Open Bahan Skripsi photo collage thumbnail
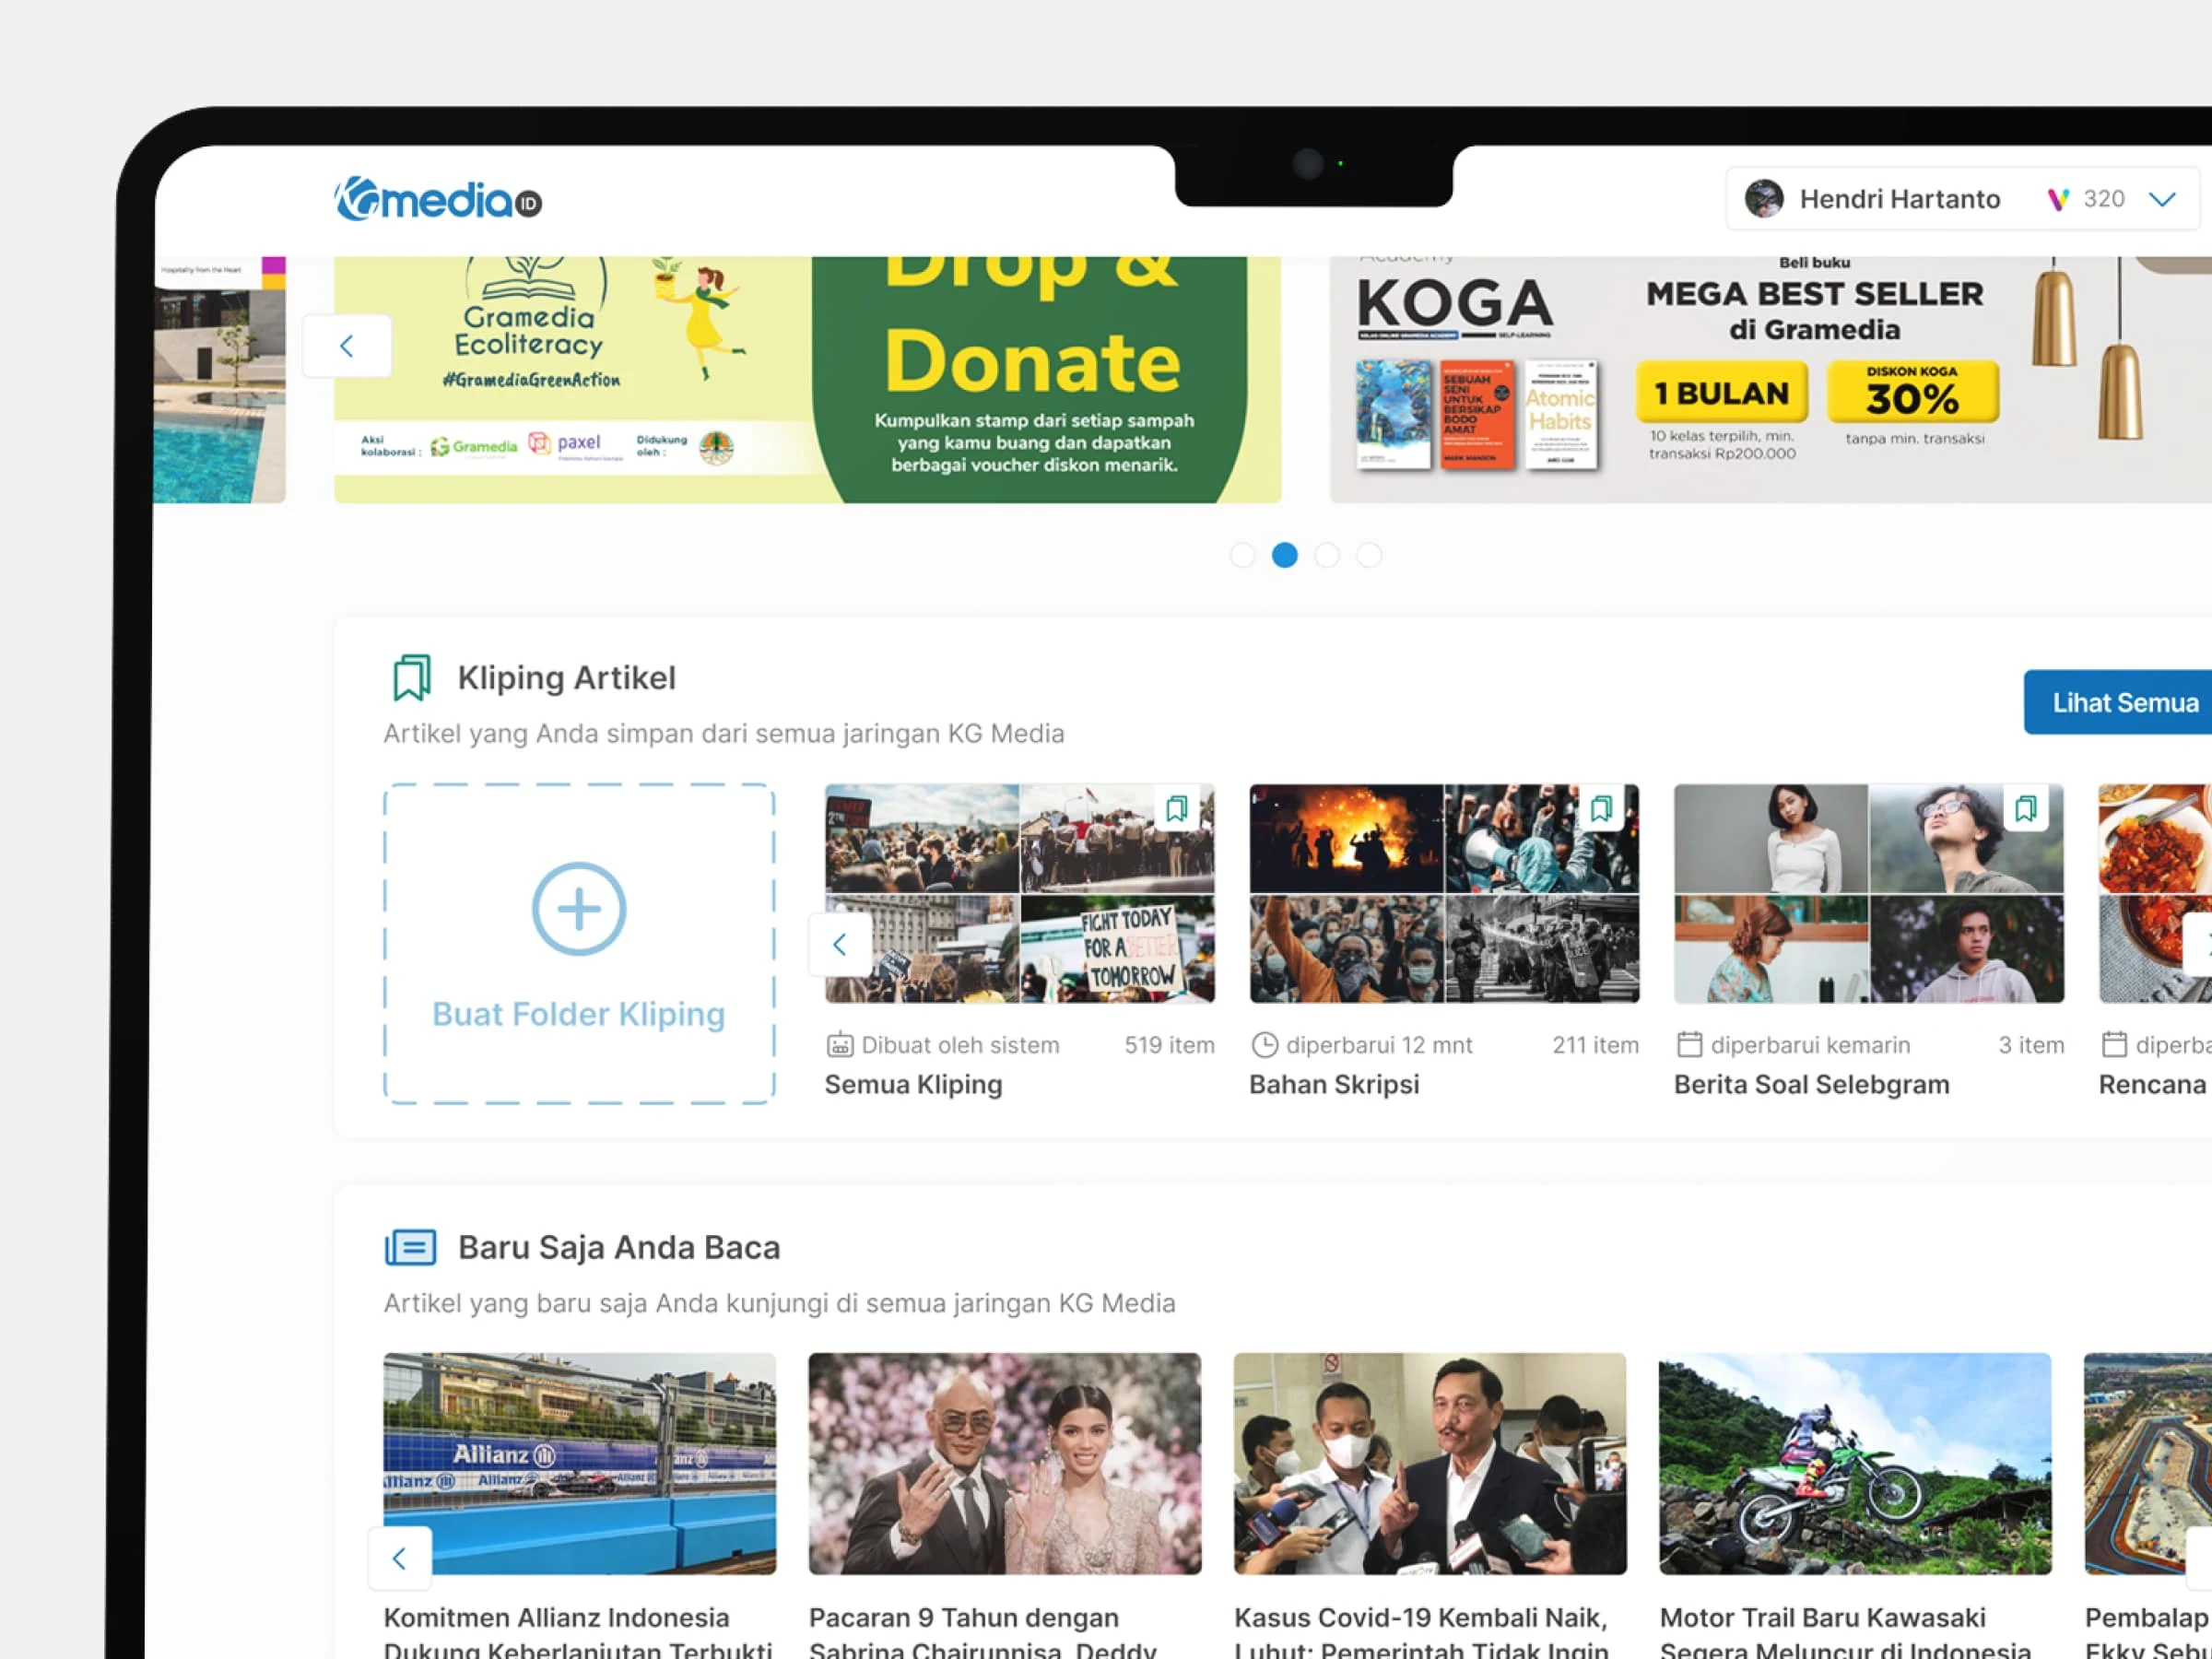The image size is (2212, 1659). pyautogui.click(x=1444, y=893)
